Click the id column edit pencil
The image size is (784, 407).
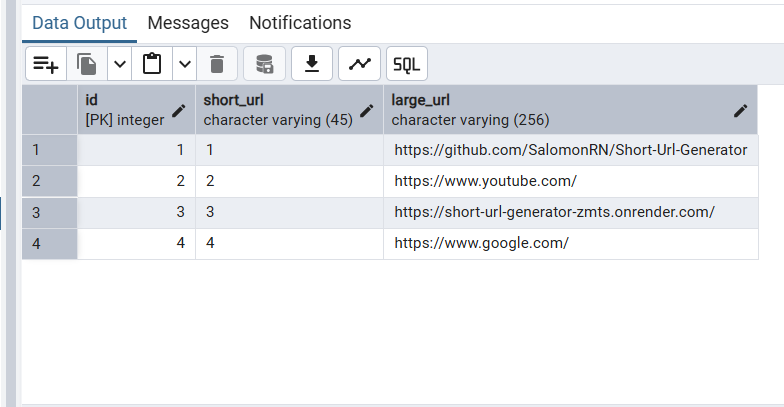tap(179, 111)
